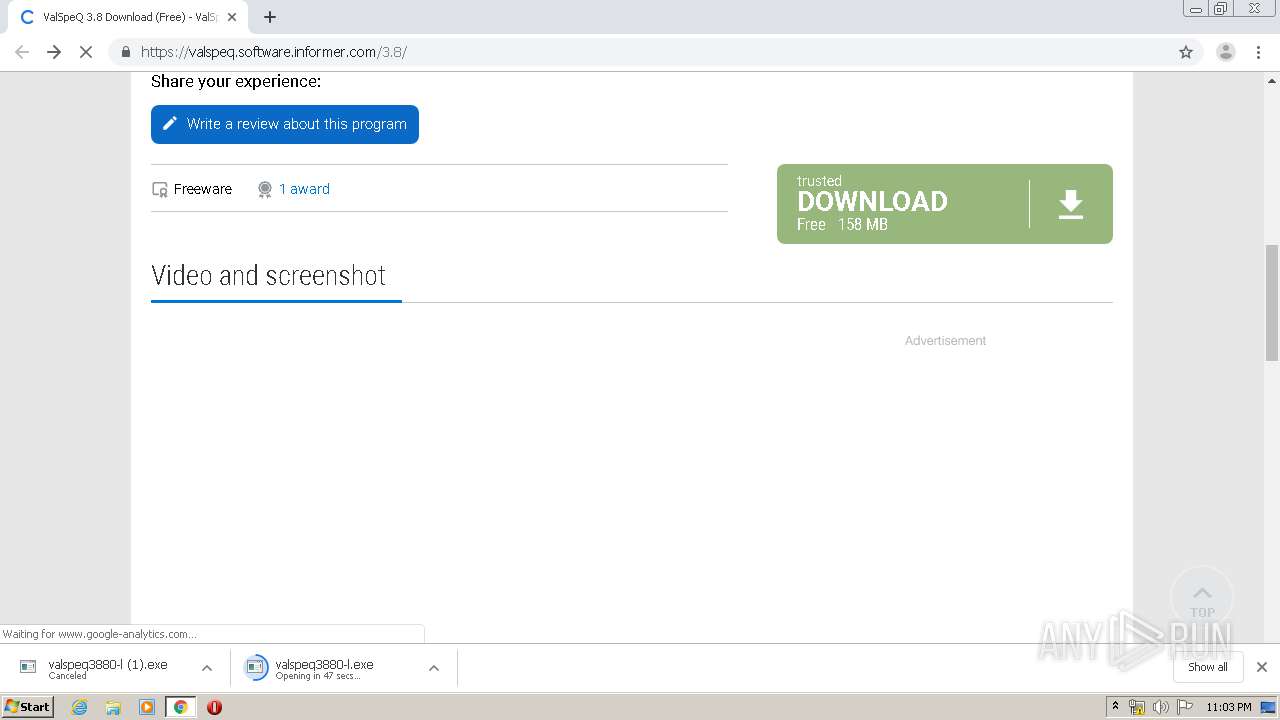The width and height of the screenshot is (1280, 720).
Task: Open options for valspeq3880-l (1).exe download
Action: (207, 668)
